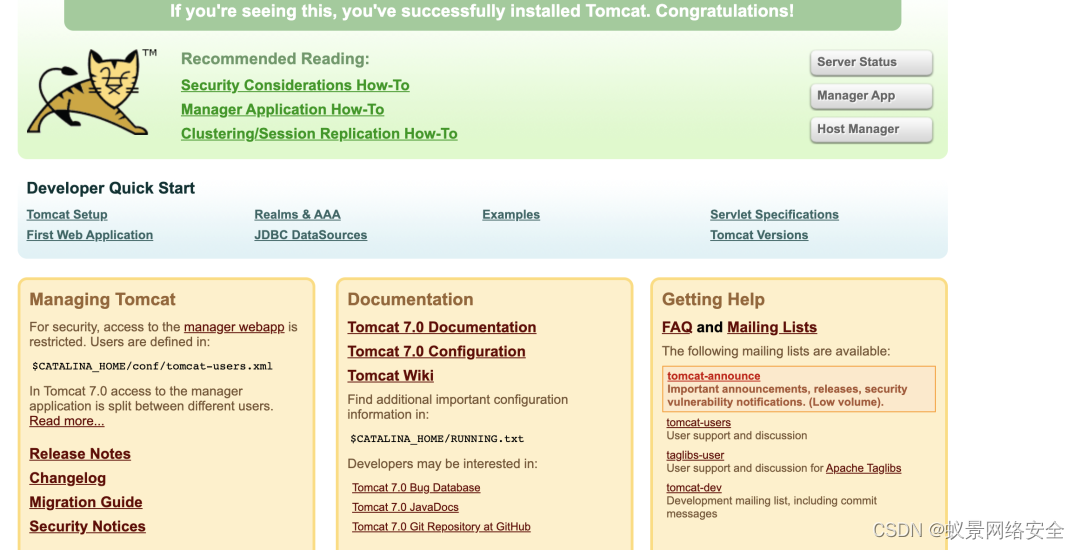Follow the Apache Taglibs link

864,468
